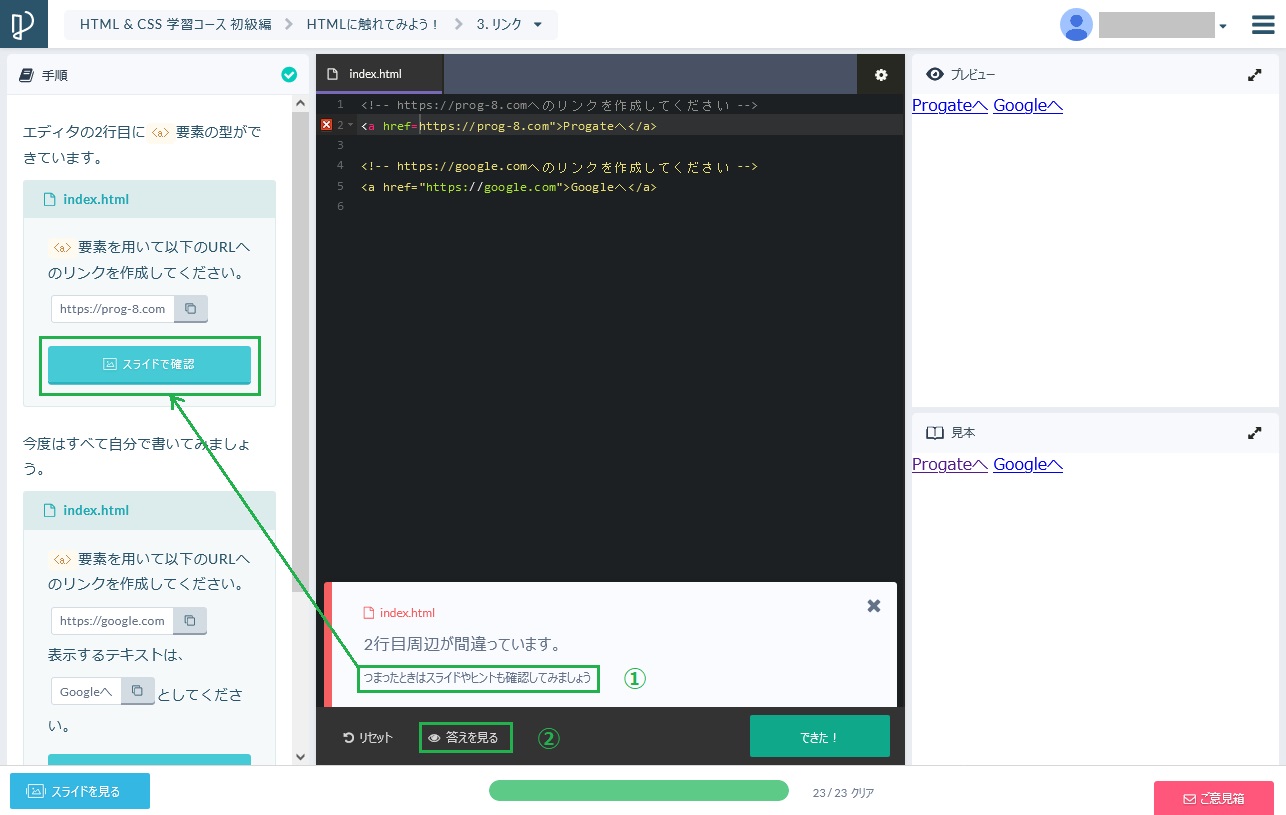This screenshot has width=1286, height=815.
Task: Click the green procedure completion checkmark
Action: point(289,75)
